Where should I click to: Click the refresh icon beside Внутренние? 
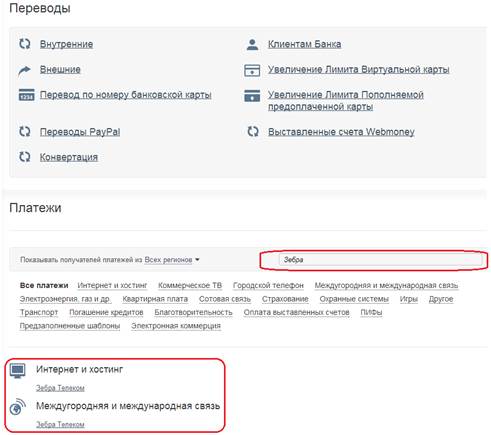tap(25, 44)
